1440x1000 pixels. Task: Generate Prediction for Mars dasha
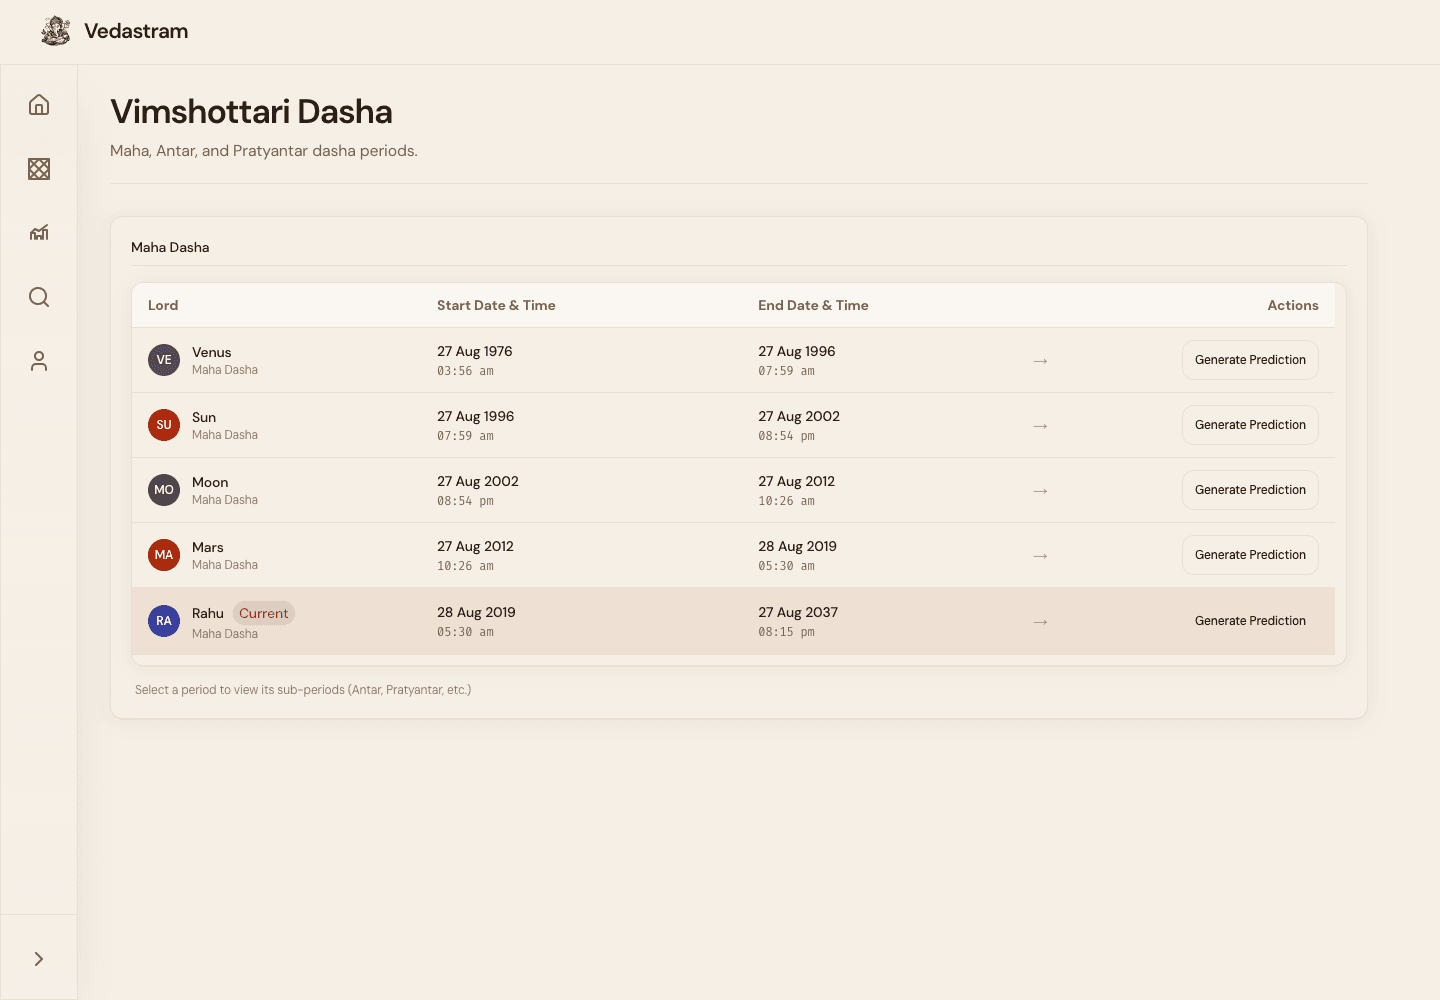click(x=1250, y=555)
